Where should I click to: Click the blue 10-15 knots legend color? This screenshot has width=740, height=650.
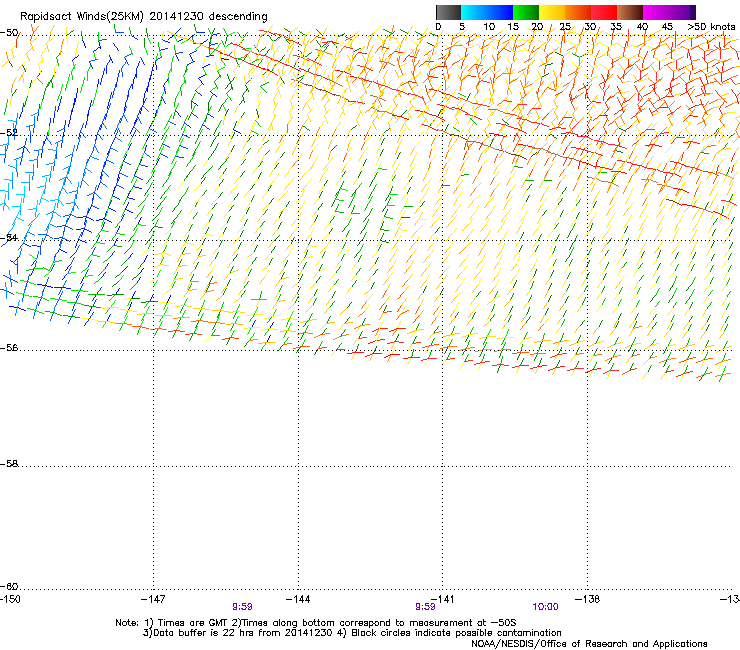[x=500, y=12]
